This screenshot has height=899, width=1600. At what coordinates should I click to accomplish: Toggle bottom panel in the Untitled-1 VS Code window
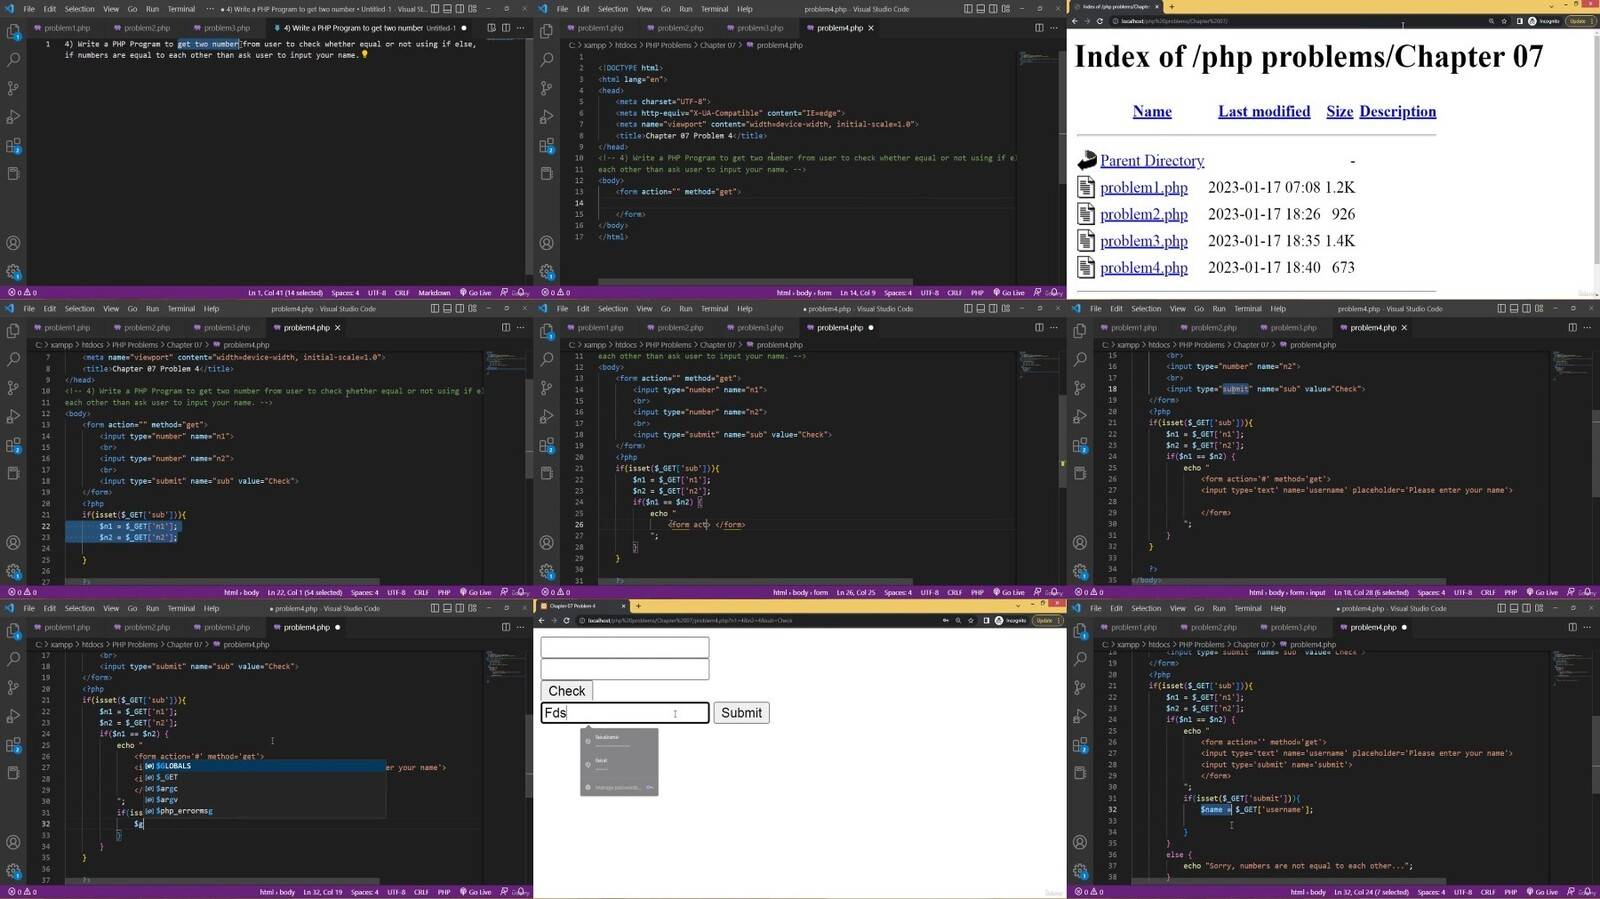[447, 9]
